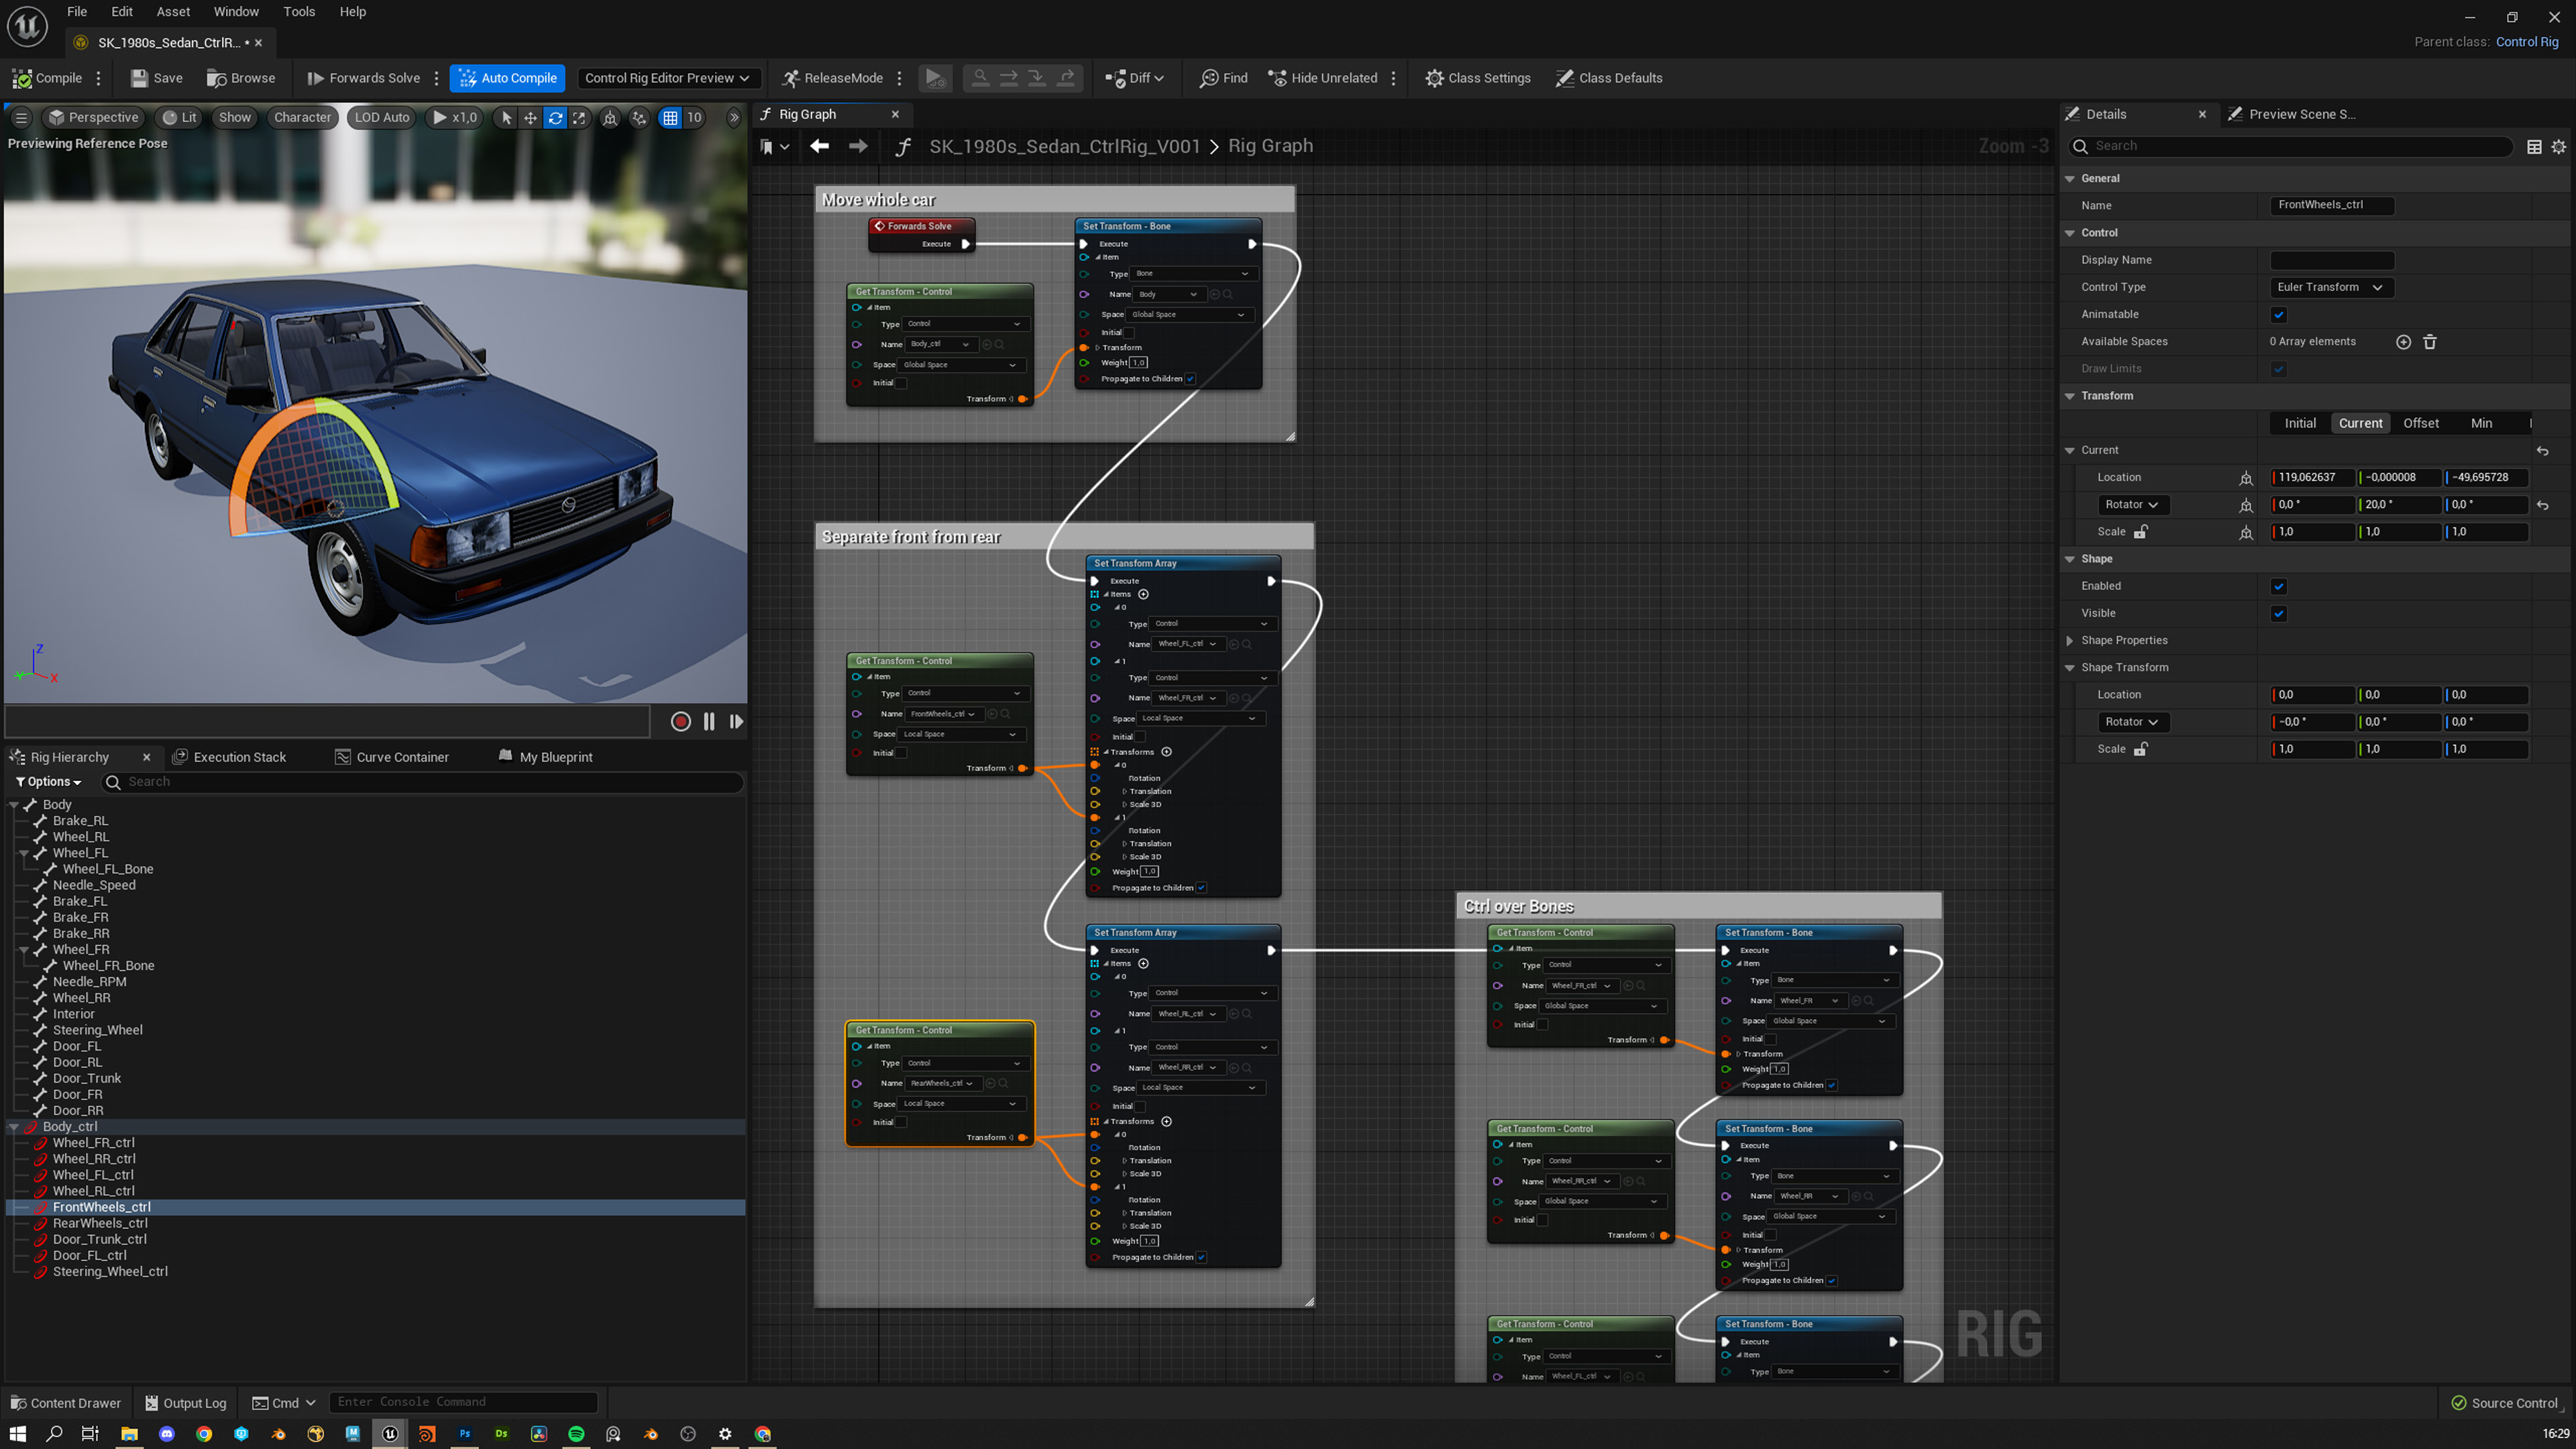
Task: Uncheck the Visible checkbox under Shape
Action: click(x=2279, y=613)
